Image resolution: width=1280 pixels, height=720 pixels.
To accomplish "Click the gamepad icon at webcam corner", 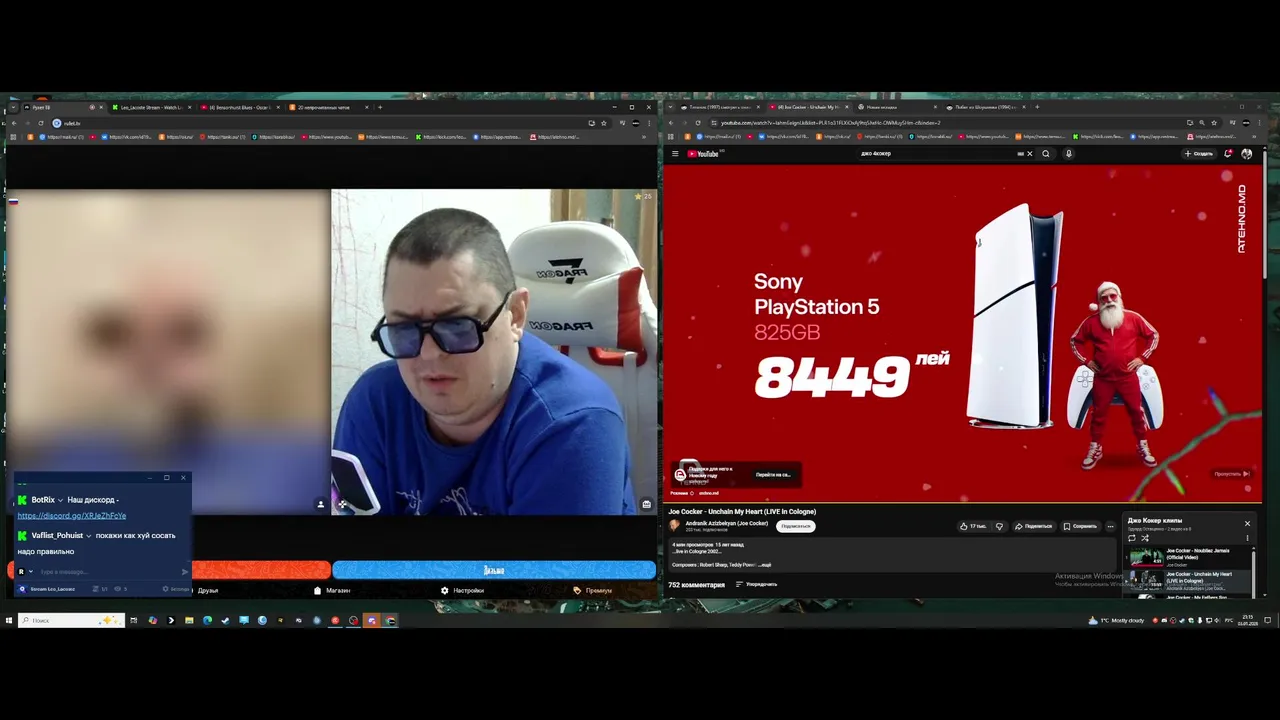I will pyautogui.click(x=342, y=504).
